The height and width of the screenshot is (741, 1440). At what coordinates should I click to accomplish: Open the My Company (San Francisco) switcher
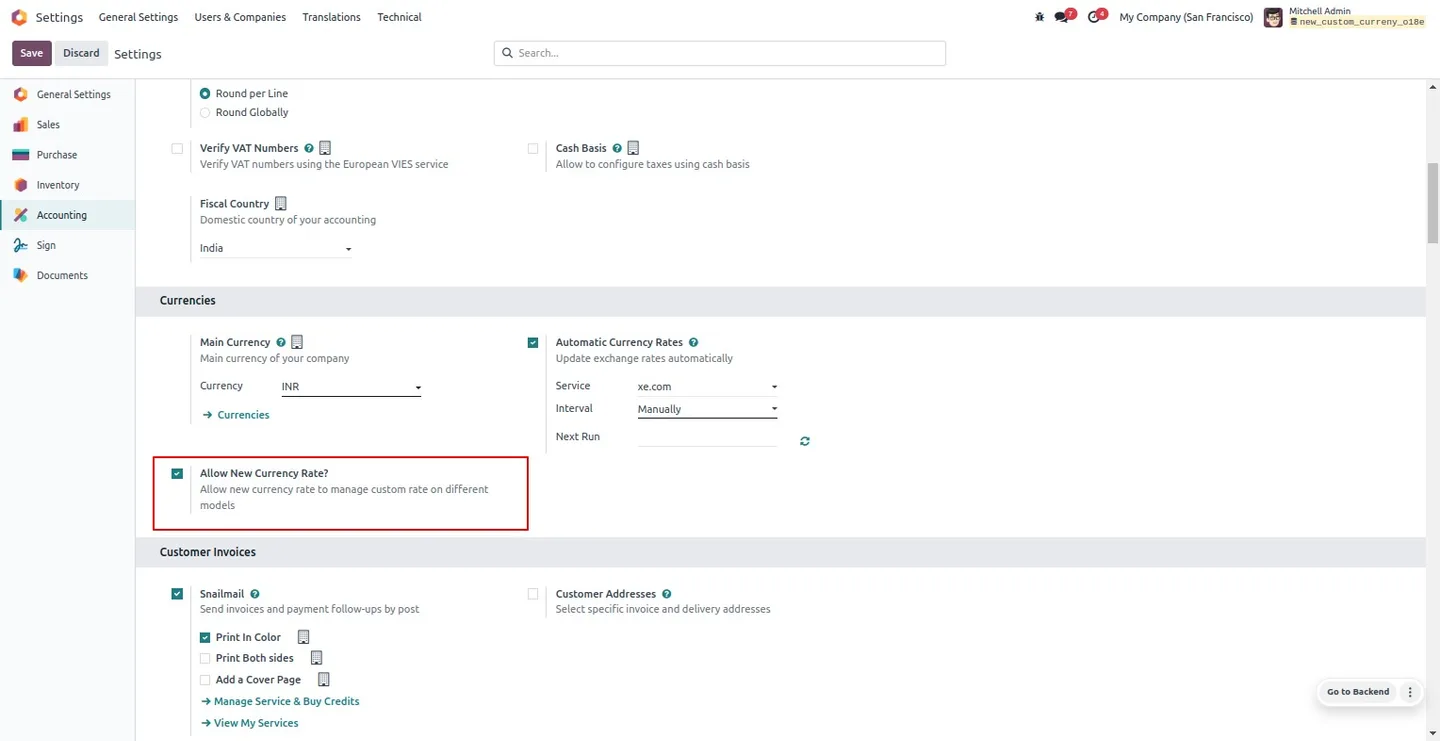[x=1186, y=17]
